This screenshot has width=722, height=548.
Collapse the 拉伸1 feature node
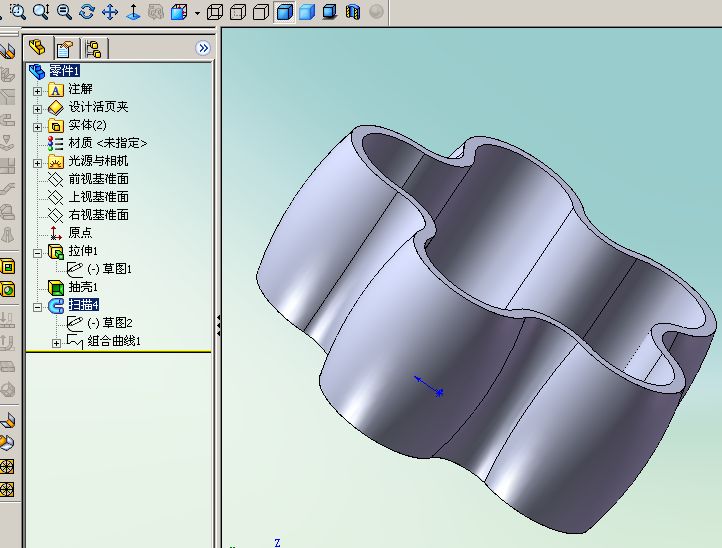tap(38, 253)
